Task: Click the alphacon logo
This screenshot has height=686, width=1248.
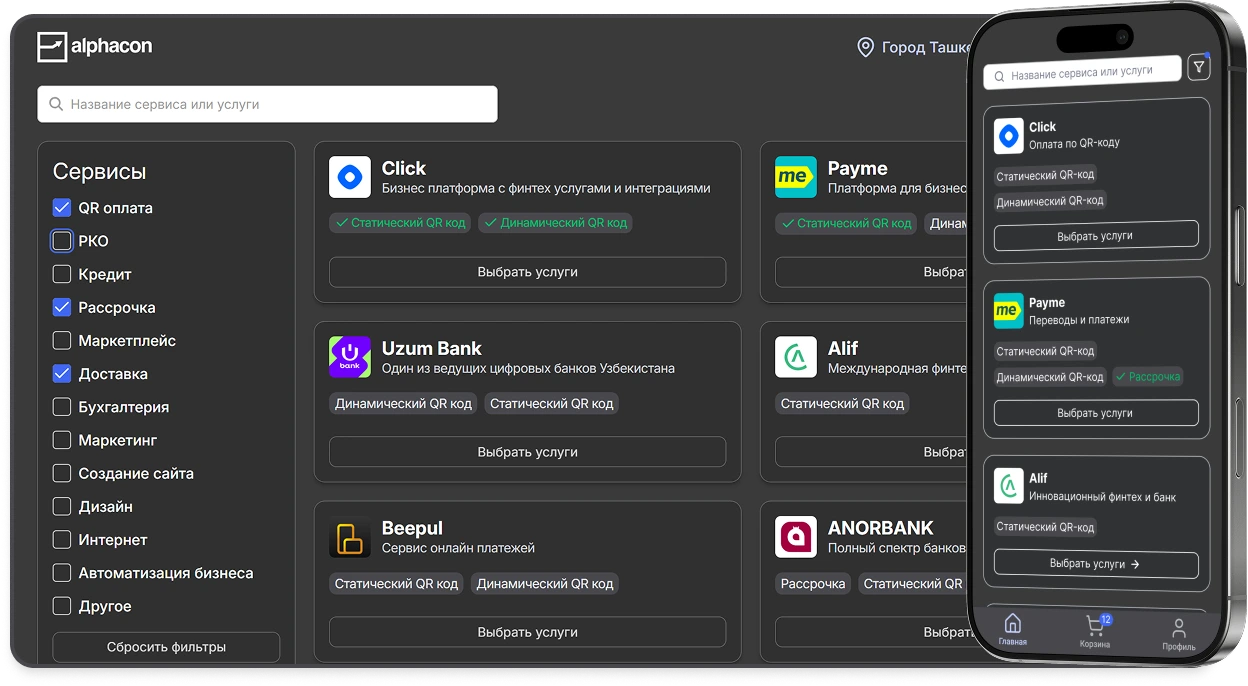Action: click(x=95, y=47)
